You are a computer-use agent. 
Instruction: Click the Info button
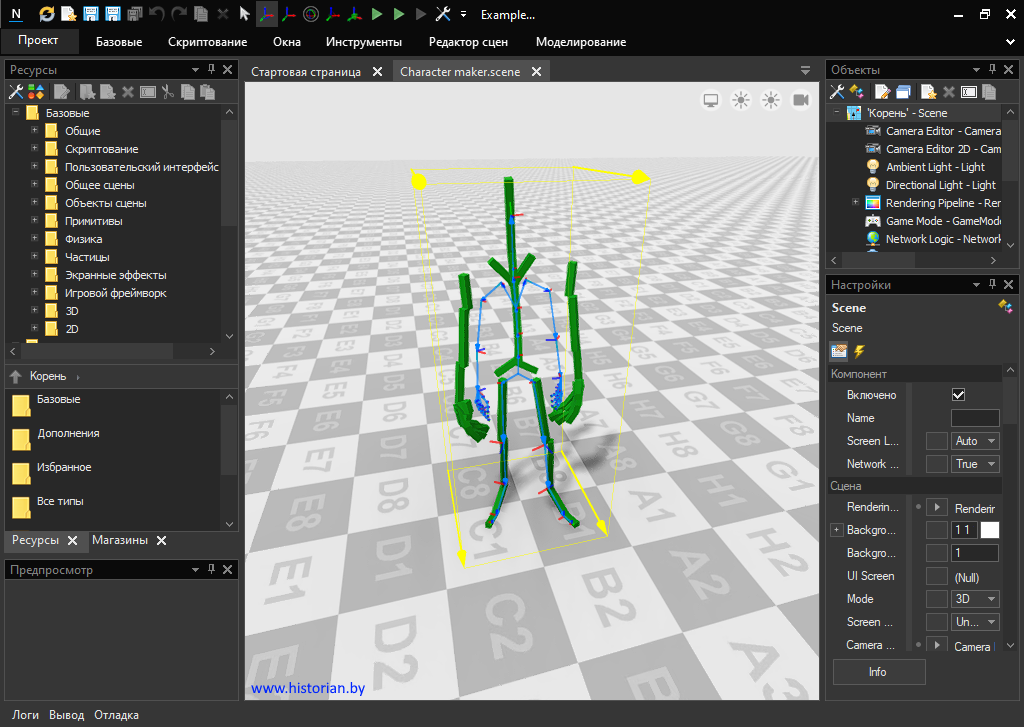tap(878, 672)
